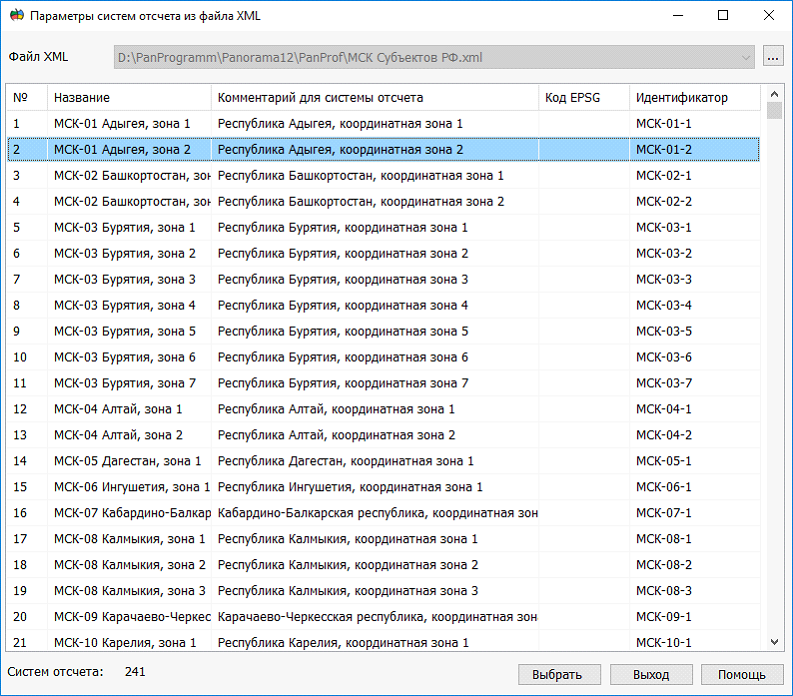Select row МСК-08 Калмыкия, зона 1
Screen dimensions: 793x696
(x=383, y=539)
